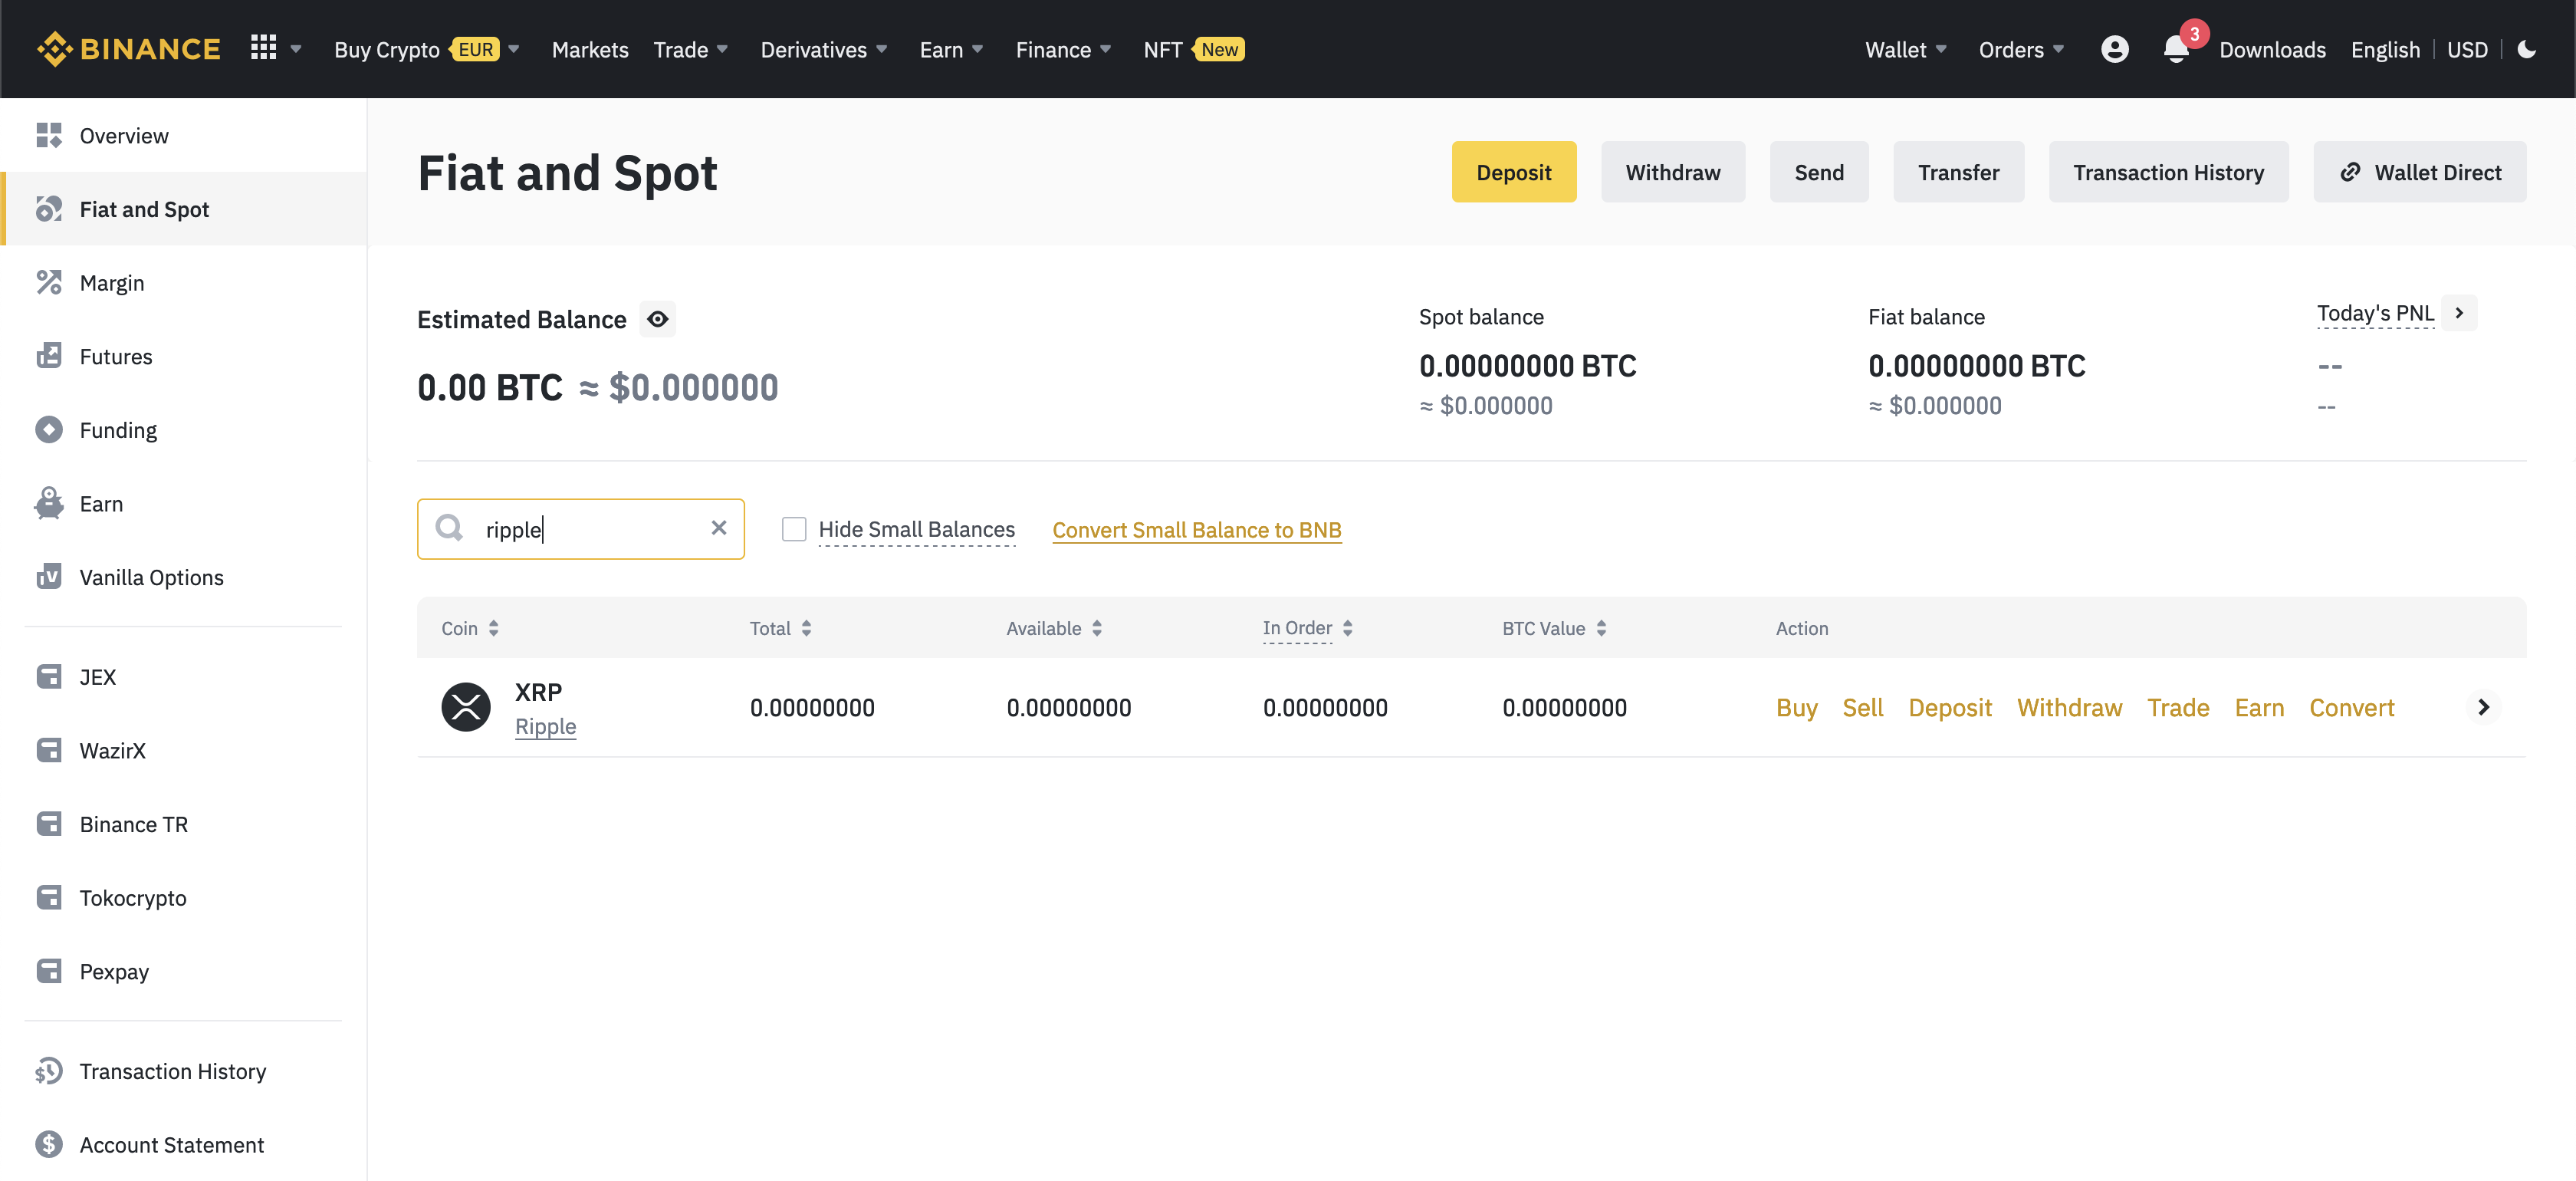This screenshot has height=1181, width=2576.
Task: Click the XRP coin logo
Action: pyautogui.click(x=466, y=707)
